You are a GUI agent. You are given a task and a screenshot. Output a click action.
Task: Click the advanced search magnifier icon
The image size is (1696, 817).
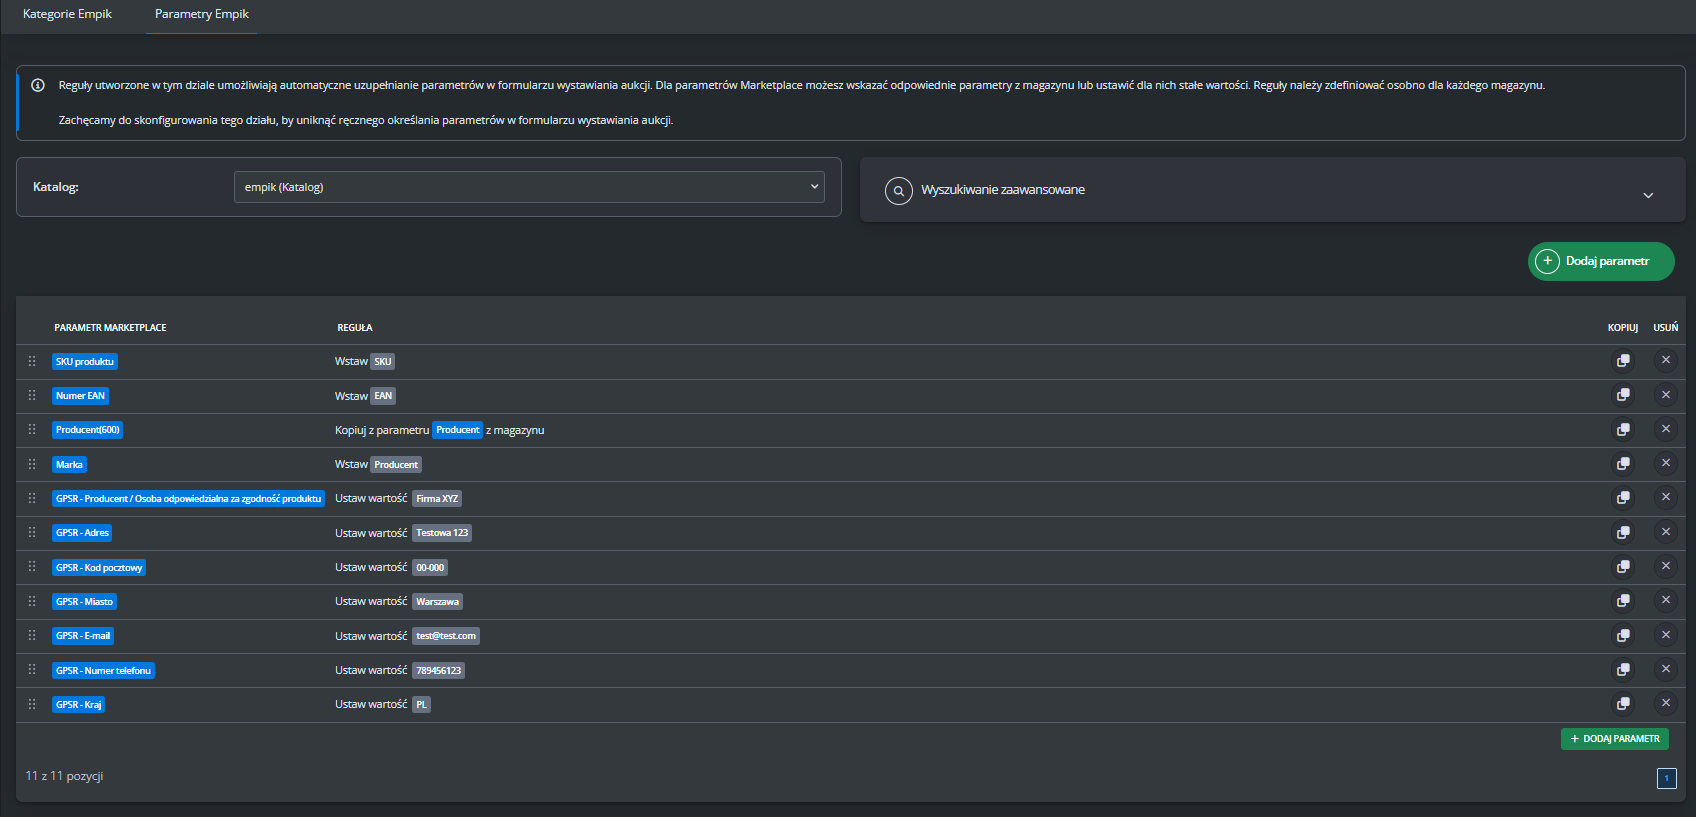pyautogui.click(x=898, y=190)
